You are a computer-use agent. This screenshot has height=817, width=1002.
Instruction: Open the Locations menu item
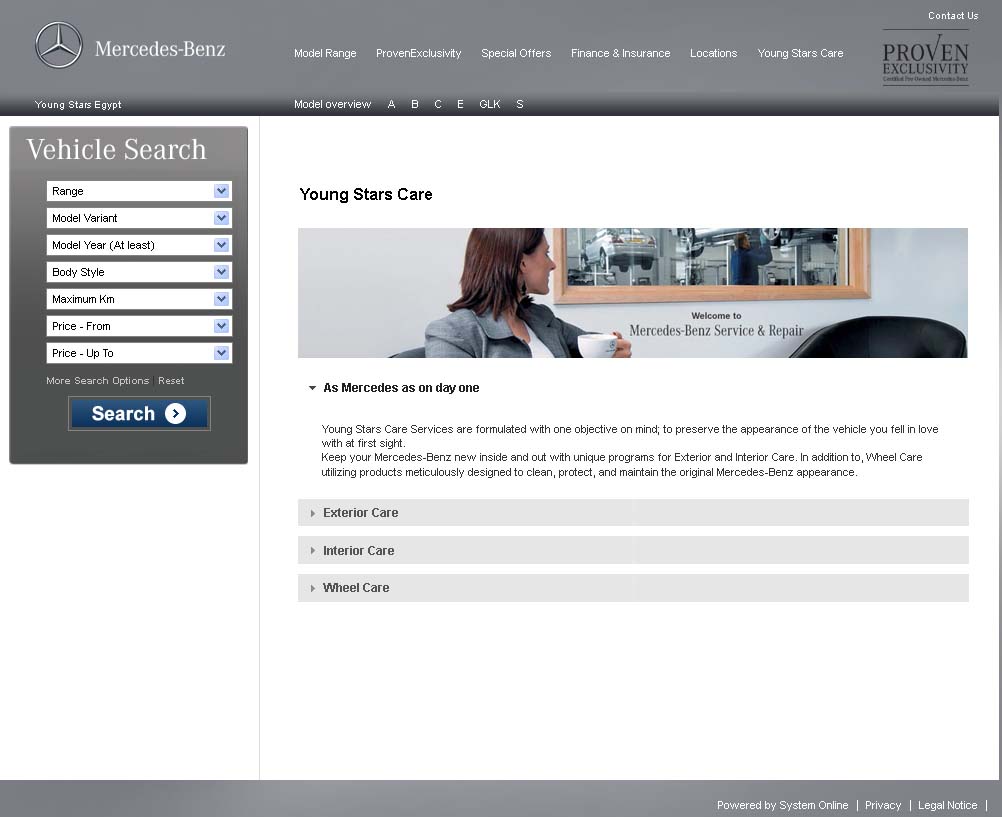click(713, 54)
